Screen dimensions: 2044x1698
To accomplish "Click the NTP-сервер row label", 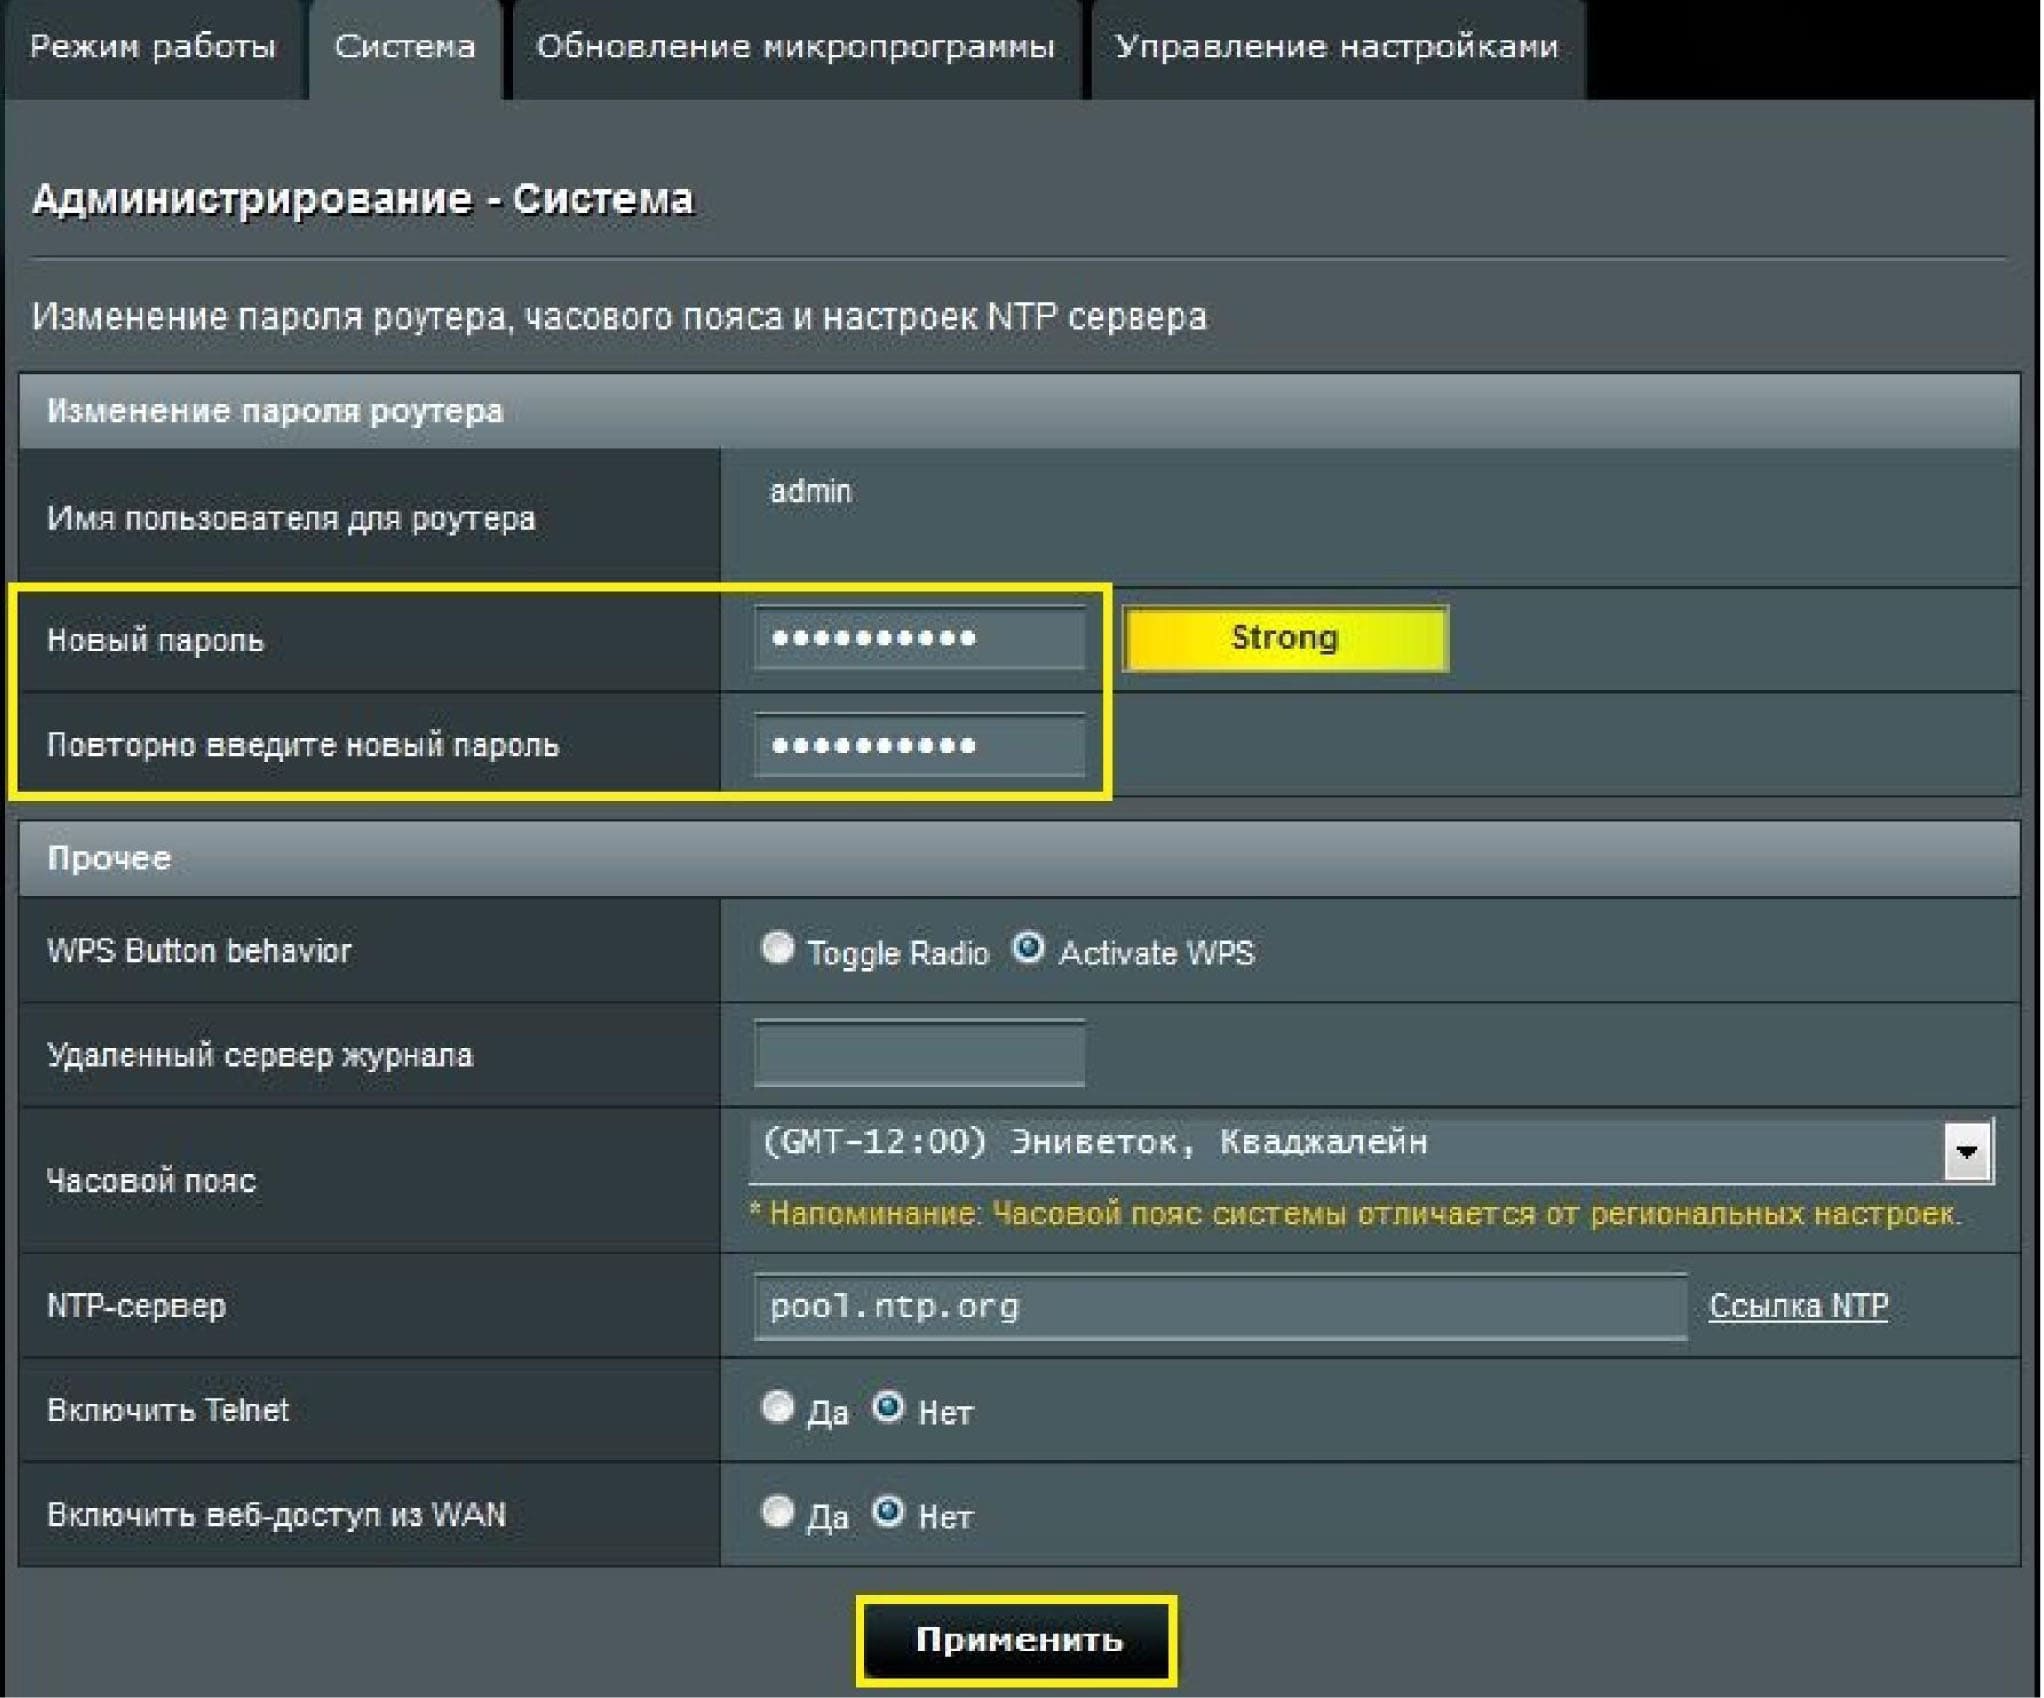I will [137, 1306].
